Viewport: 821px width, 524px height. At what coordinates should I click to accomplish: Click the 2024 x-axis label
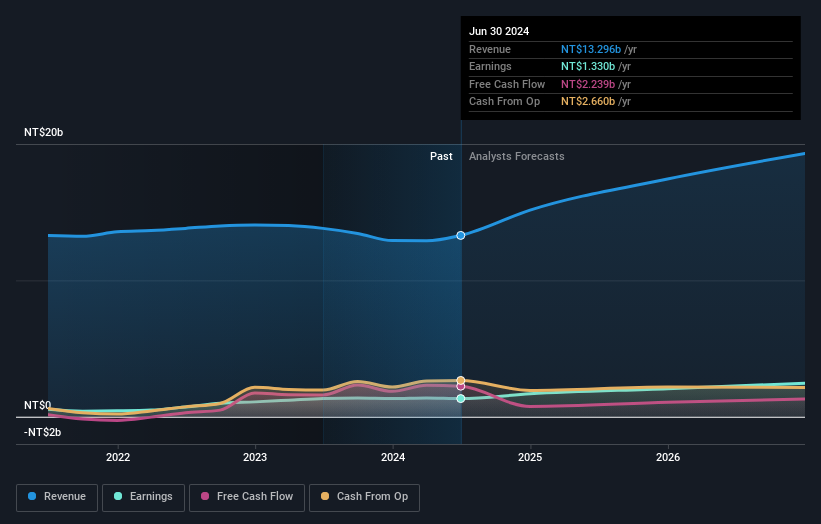(x=393, y=457)
